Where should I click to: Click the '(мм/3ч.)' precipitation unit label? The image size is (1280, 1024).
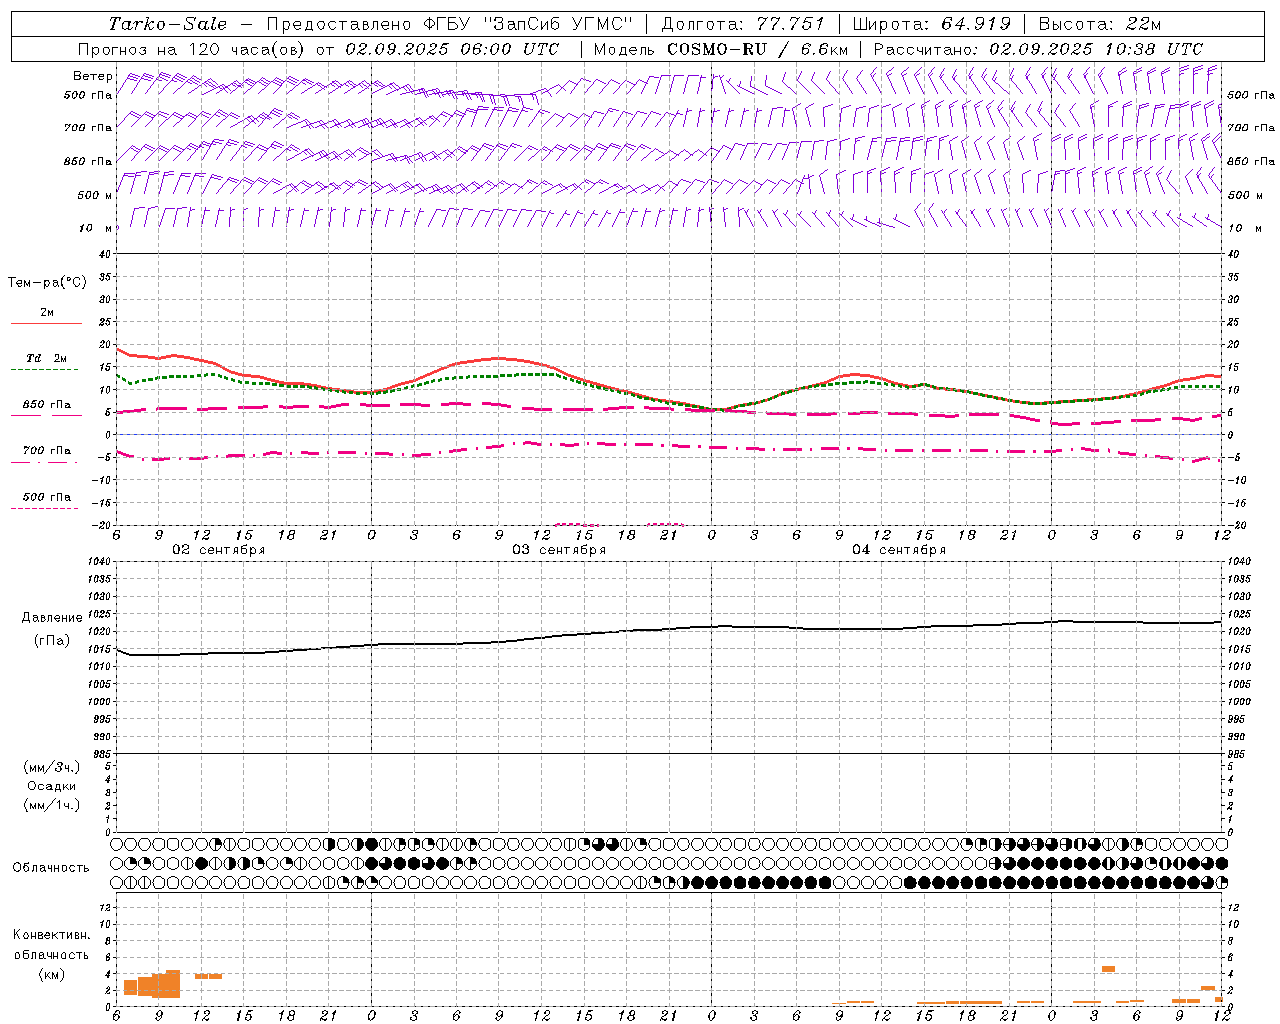(52, 767)
